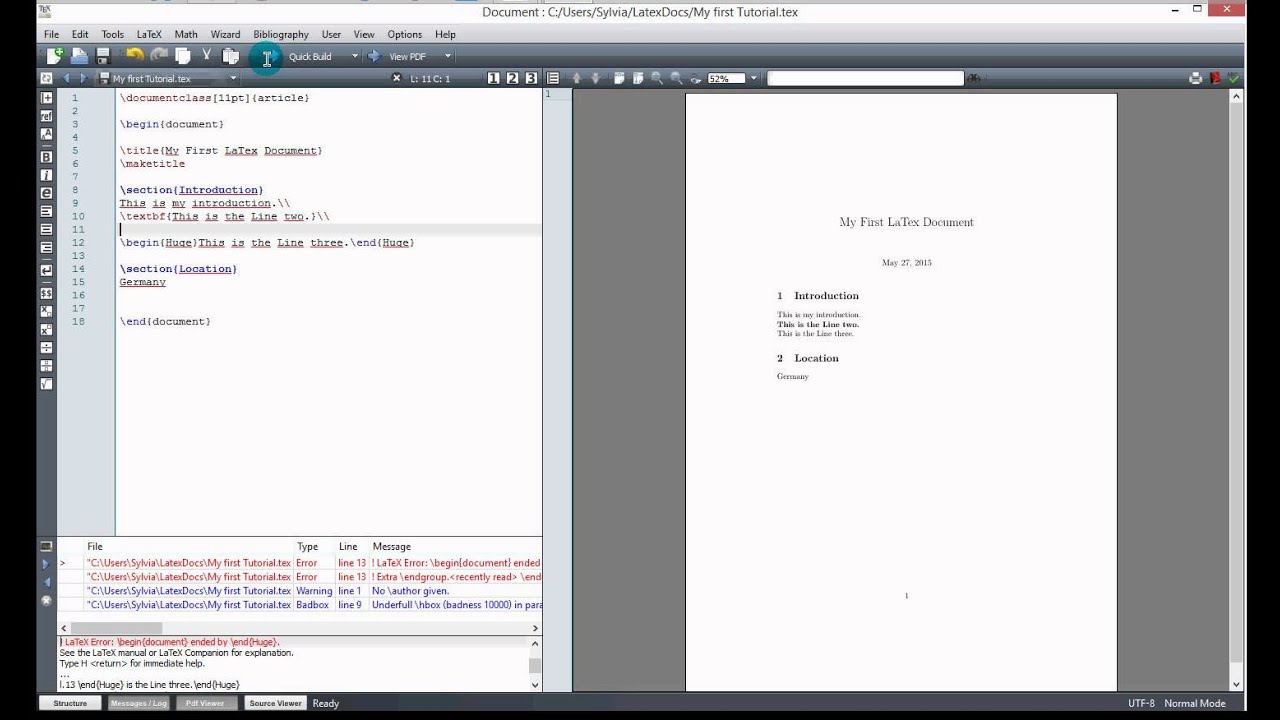Search PDF with binoculars icon

point(973,78)
